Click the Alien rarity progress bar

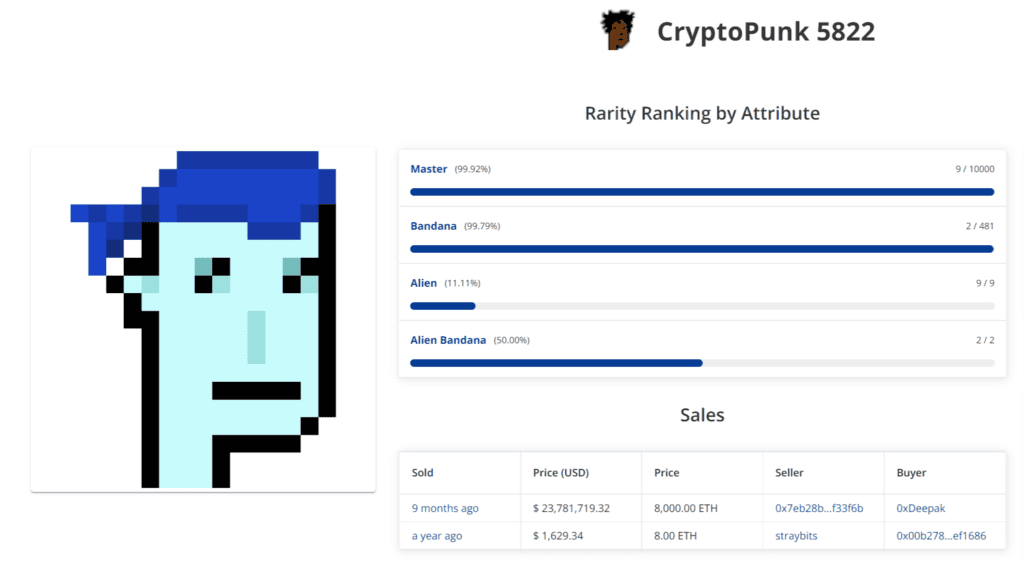(x=702, y=305)
